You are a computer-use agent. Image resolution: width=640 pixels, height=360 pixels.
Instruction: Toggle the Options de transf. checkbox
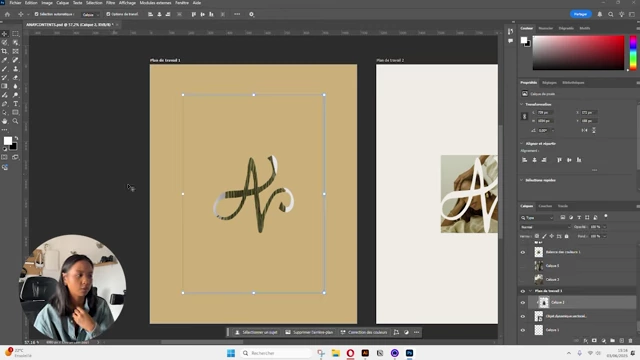pyautogui.click(x=108, y=14)
